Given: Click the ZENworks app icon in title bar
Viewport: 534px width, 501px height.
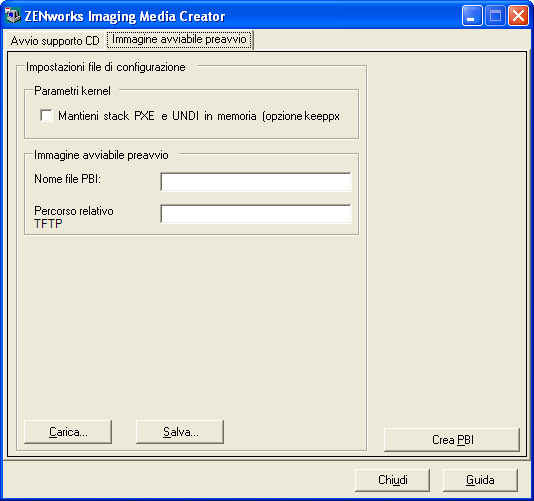Looking at the screenshot, I should coord(13,15).
